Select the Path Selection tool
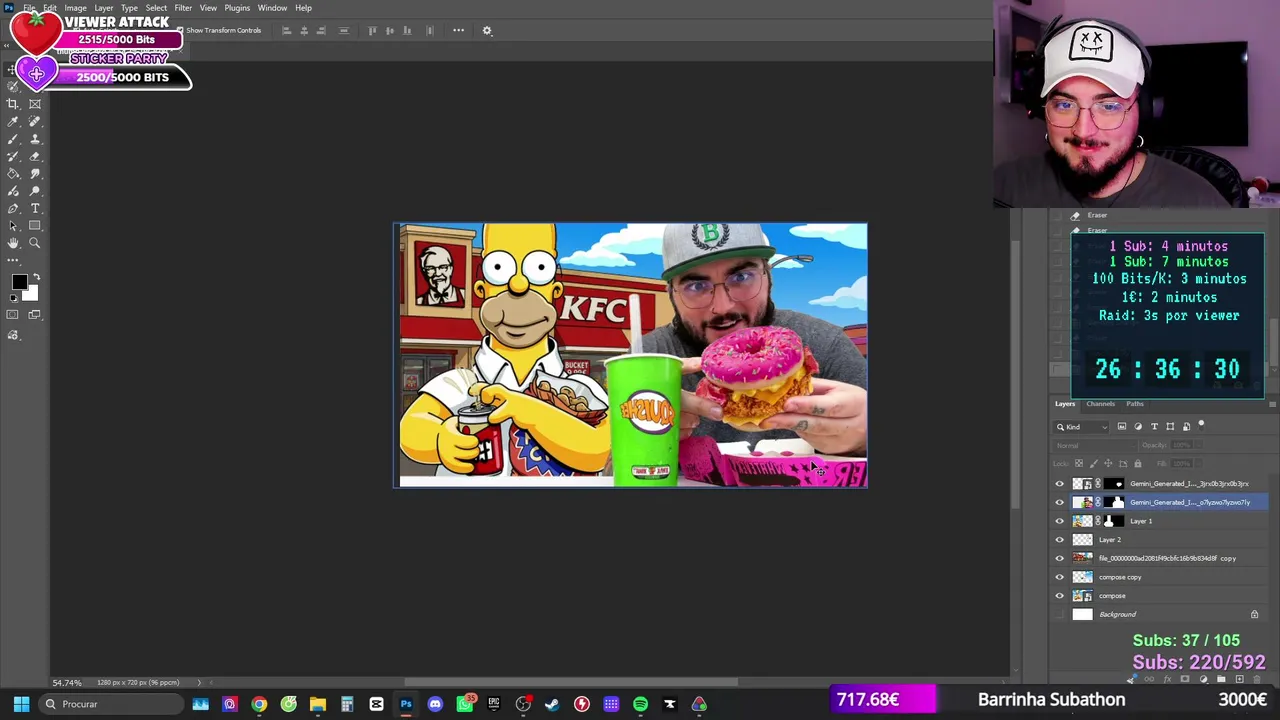This screenshot has height=720, width=1280. click(x=13, y=226)
